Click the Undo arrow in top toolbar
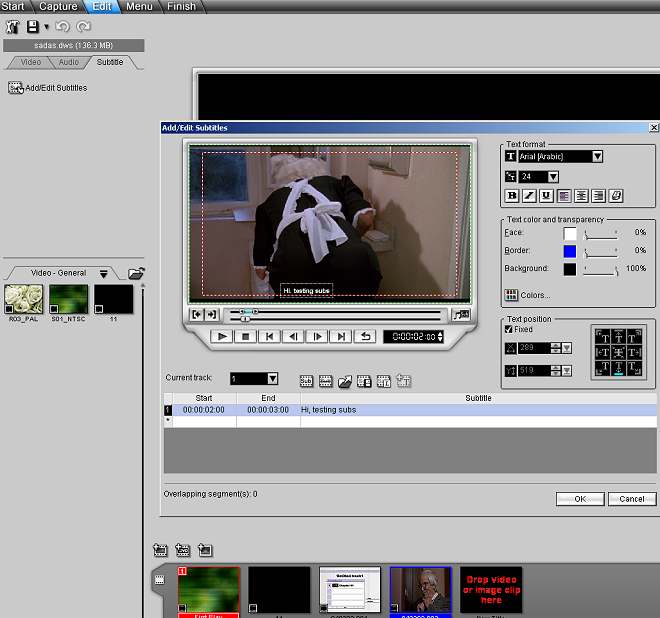 point(62,27)
